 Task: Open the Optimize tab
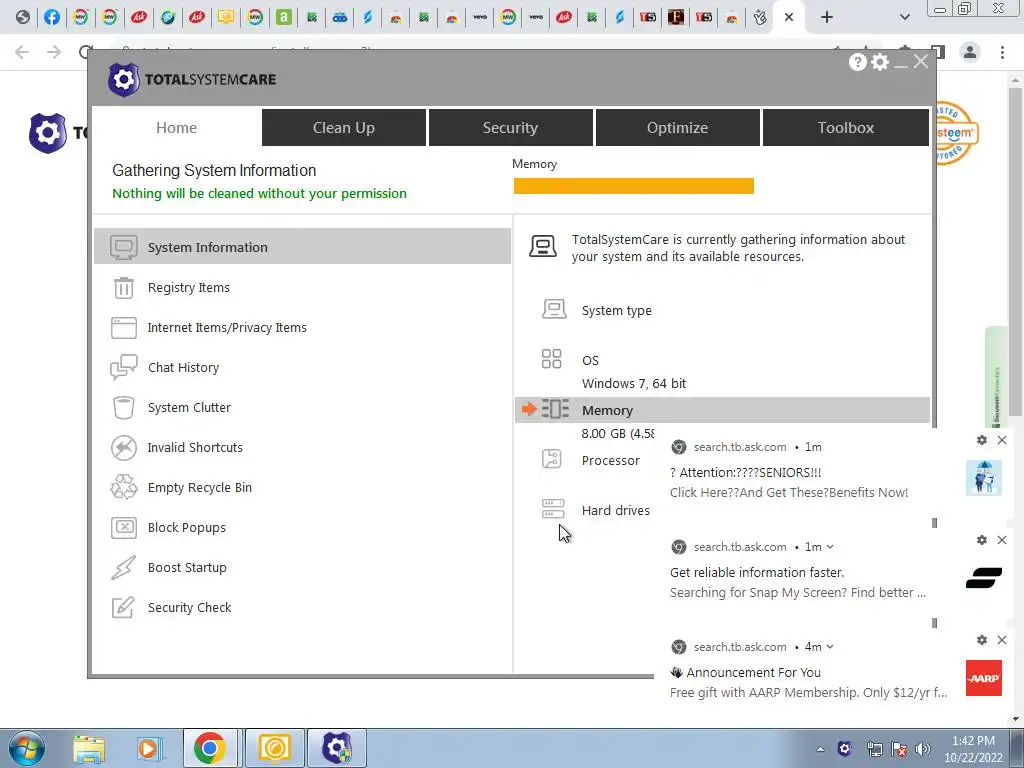(x=677, y=127)
